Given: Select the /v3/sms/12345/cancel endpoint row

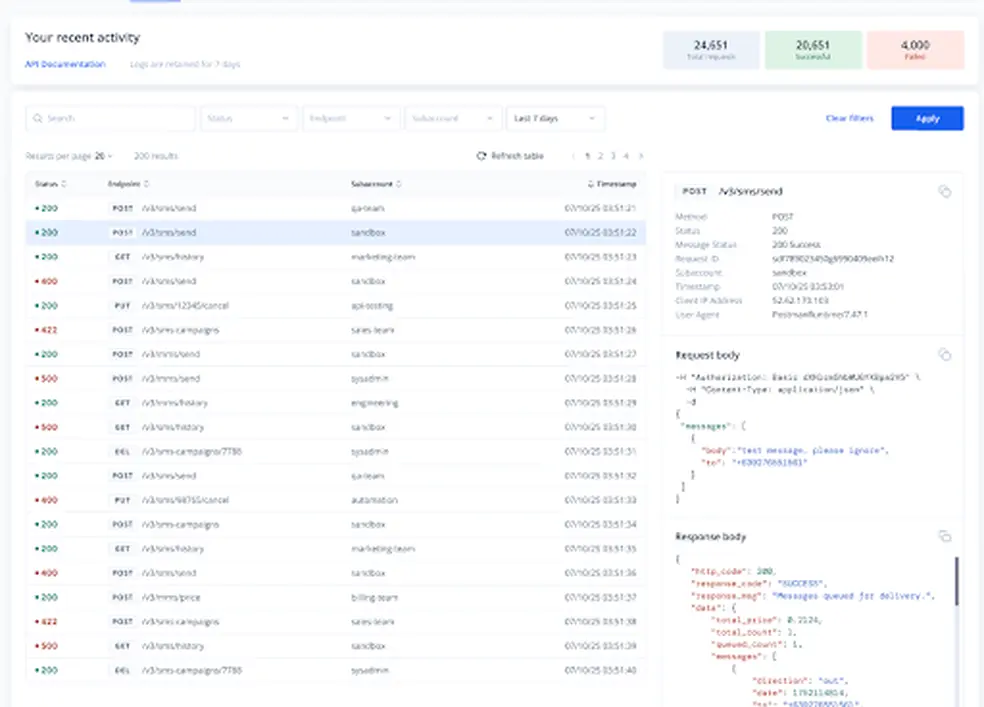Looking at the screenshot, I should tap(336, 306).
